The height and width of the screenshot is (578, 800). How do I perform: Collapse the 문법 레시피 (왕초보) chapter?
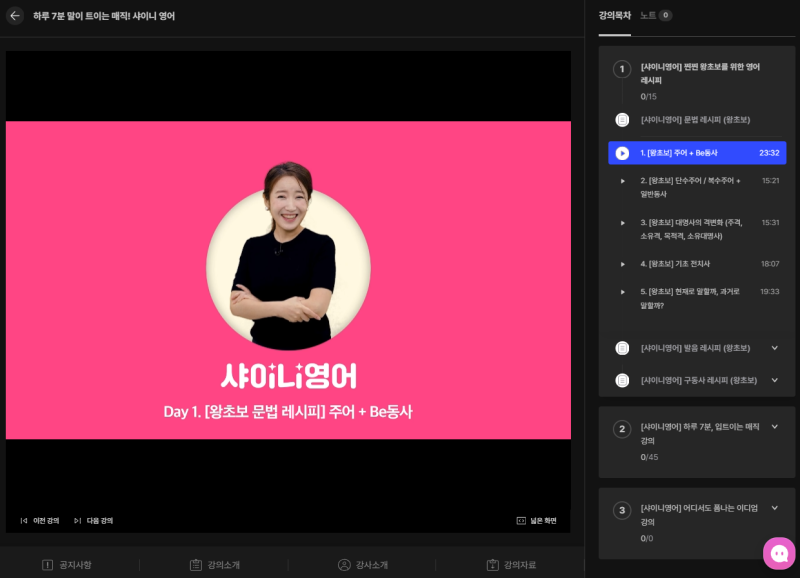point(696,120)
